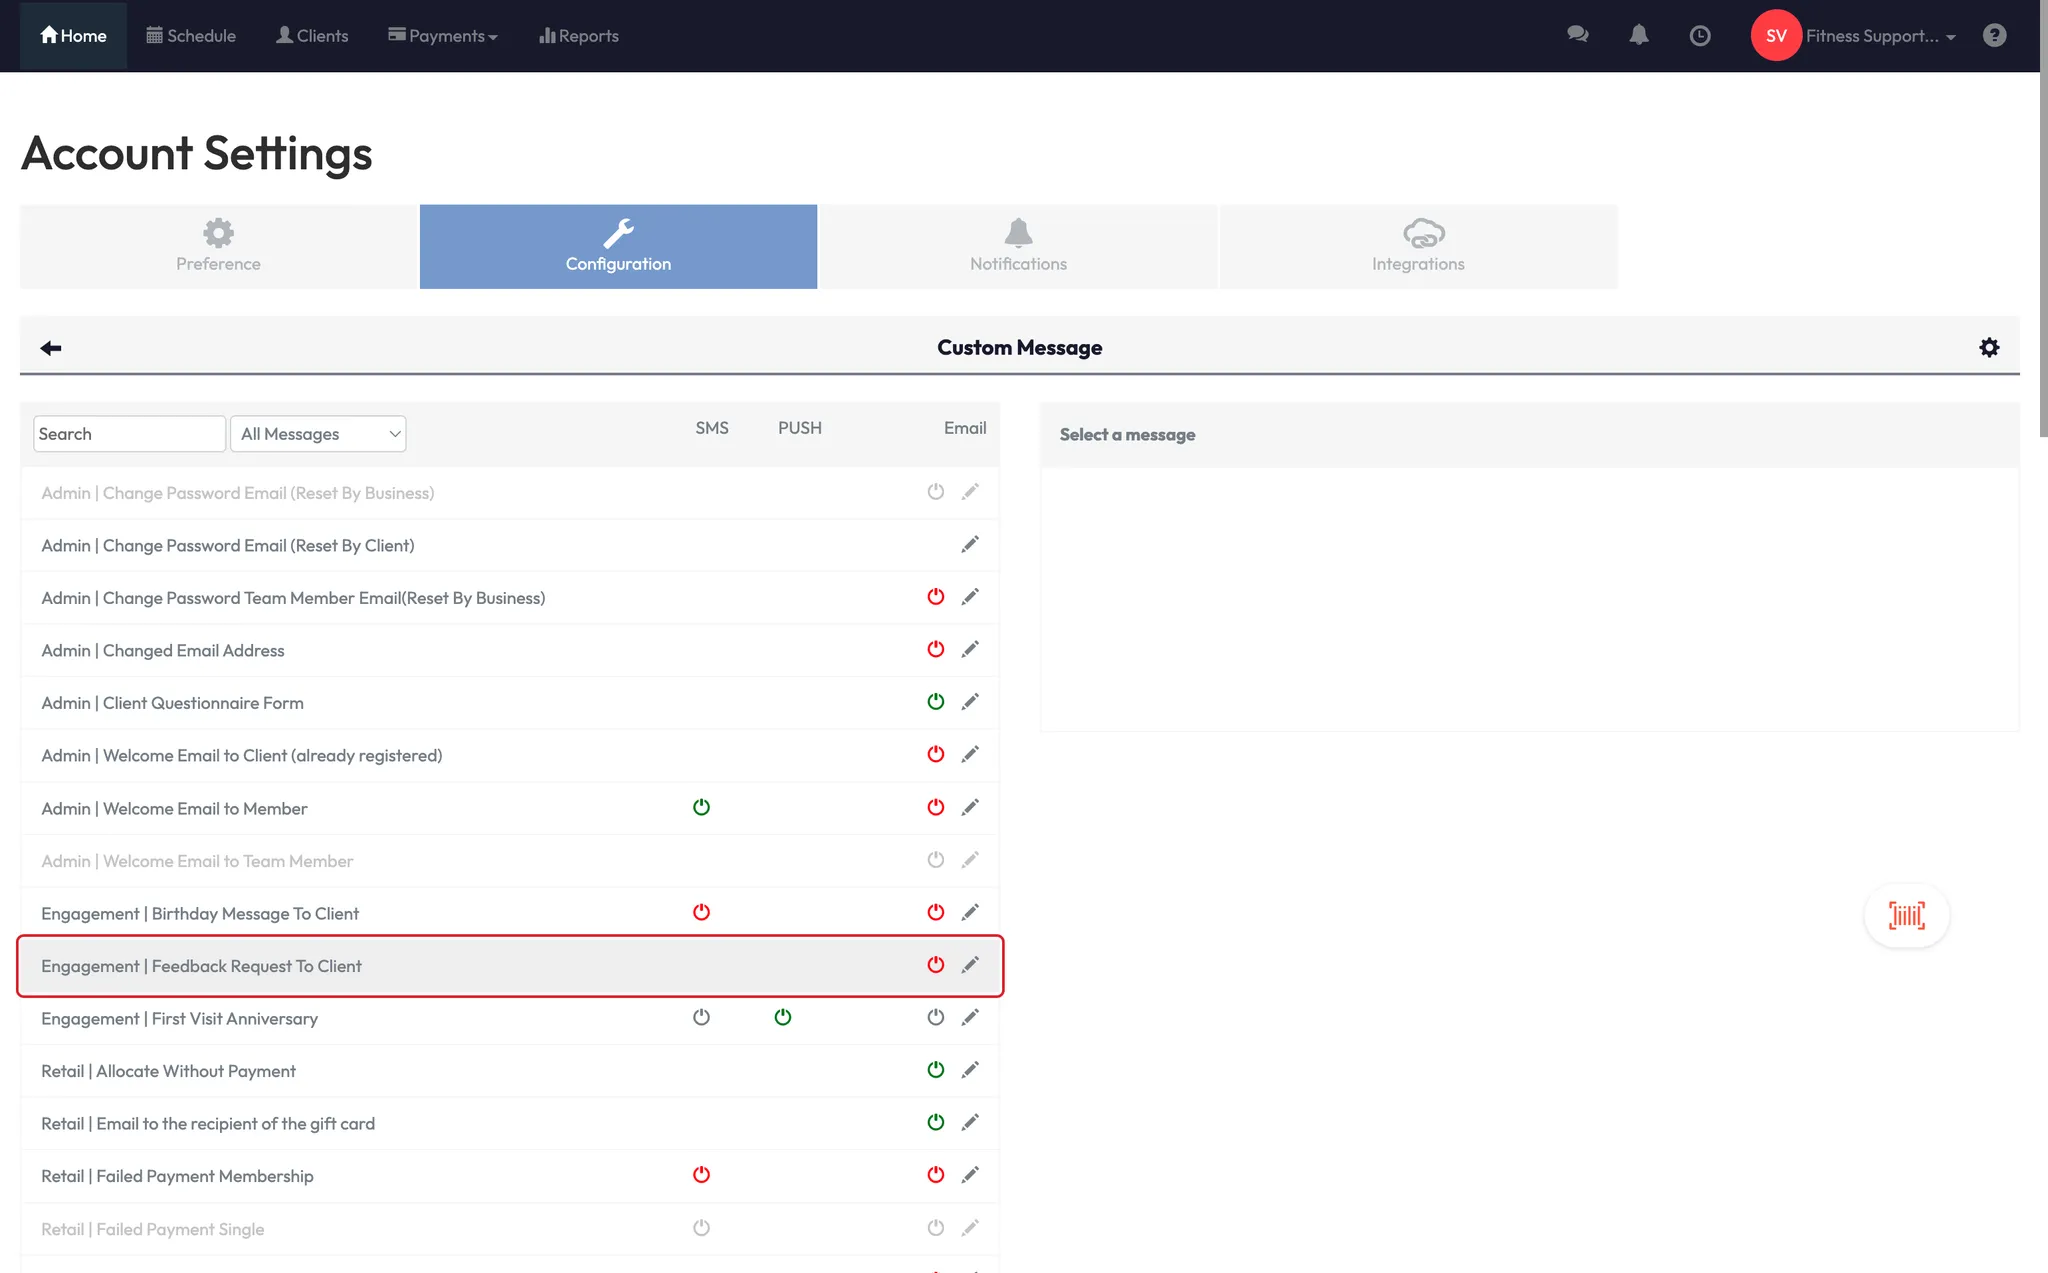Screen dimensions: 2048x1273
Task: Open the Payments menu dropdown
Action: (x=442, y=36)
